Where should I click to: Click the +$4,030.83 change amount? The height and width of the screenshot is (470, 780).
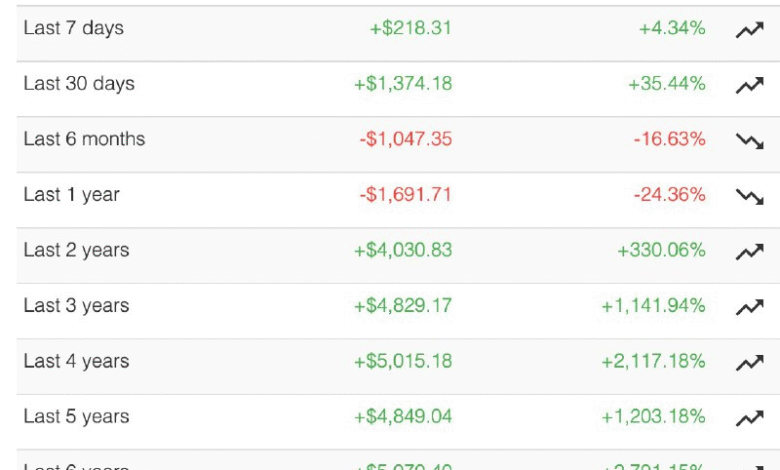[x=403, y=250]
